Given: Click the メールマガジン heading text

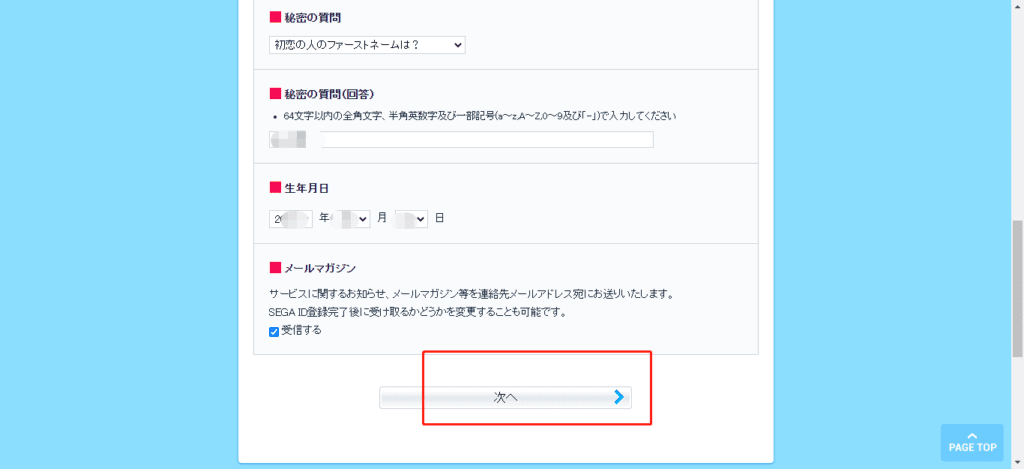Looking at the screenshot, I should [x=320, y=268].
